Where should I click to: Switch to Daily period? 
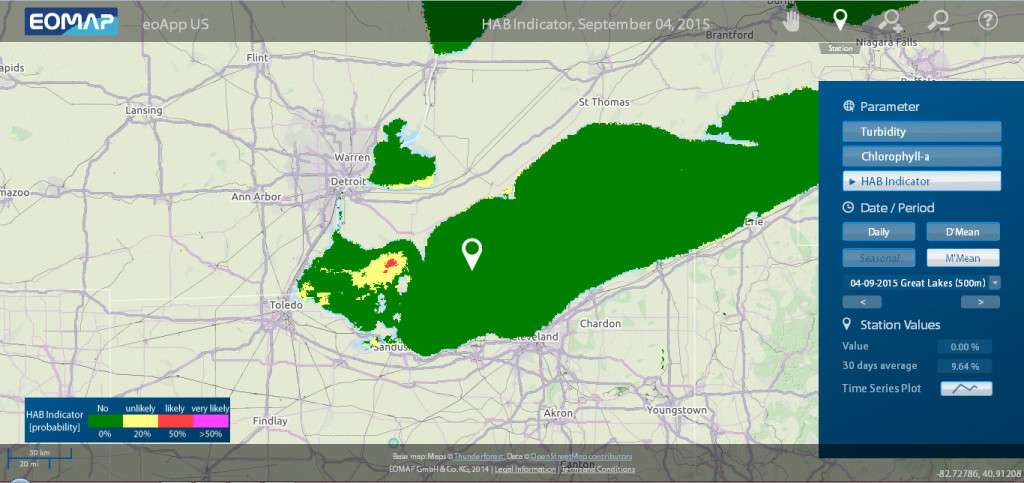pyautogui.click(x=877, y=231)
